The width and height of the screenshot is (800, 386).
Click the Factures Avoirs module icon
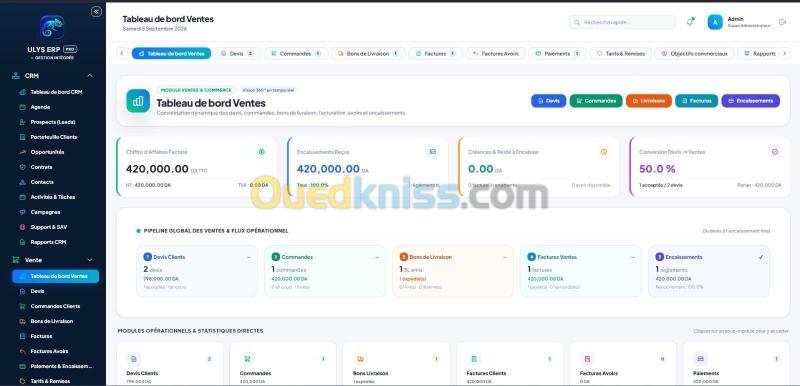point(587,359)
